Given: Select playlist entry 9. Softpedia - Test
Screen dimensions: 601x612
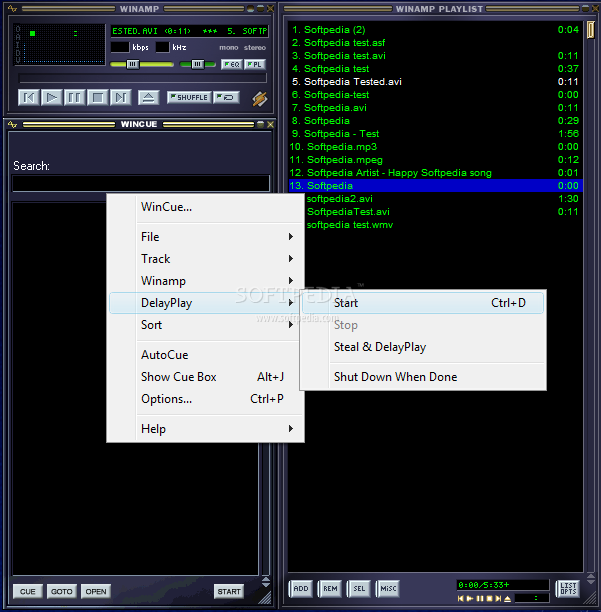Looking at the screenshot, I should (436, 134).
